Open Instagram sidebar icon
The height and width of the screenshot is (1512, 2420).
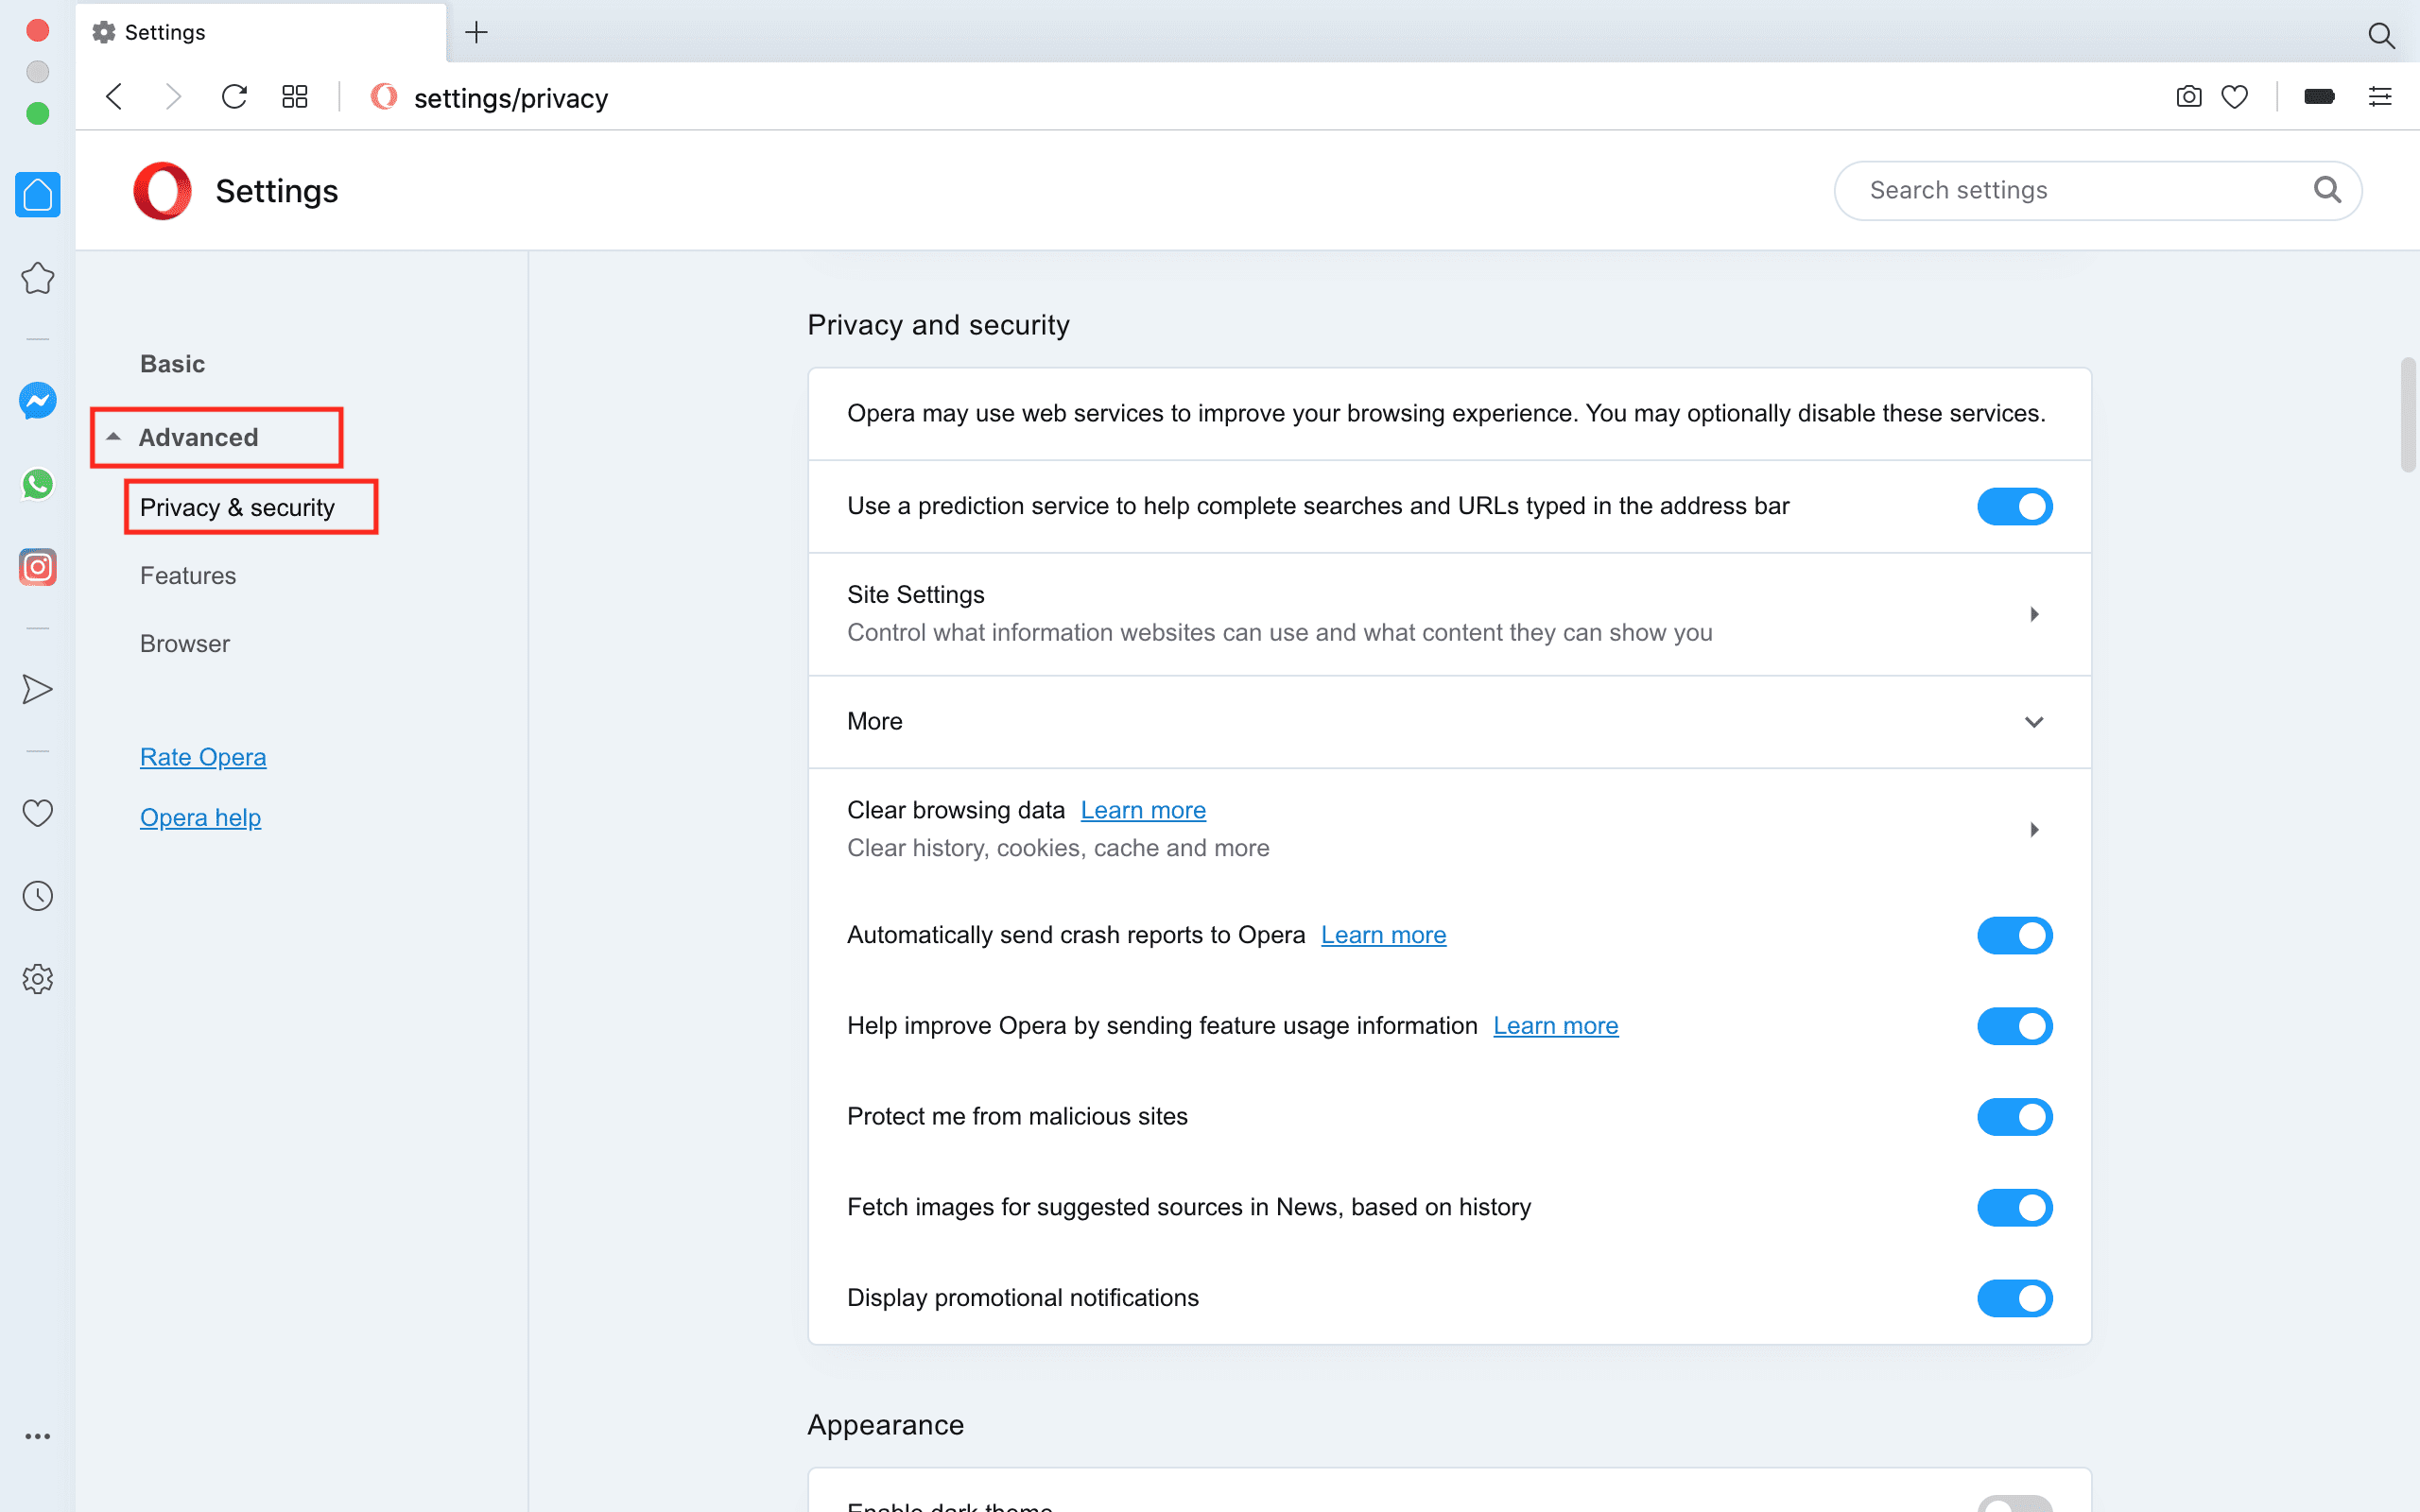point(38,567)
